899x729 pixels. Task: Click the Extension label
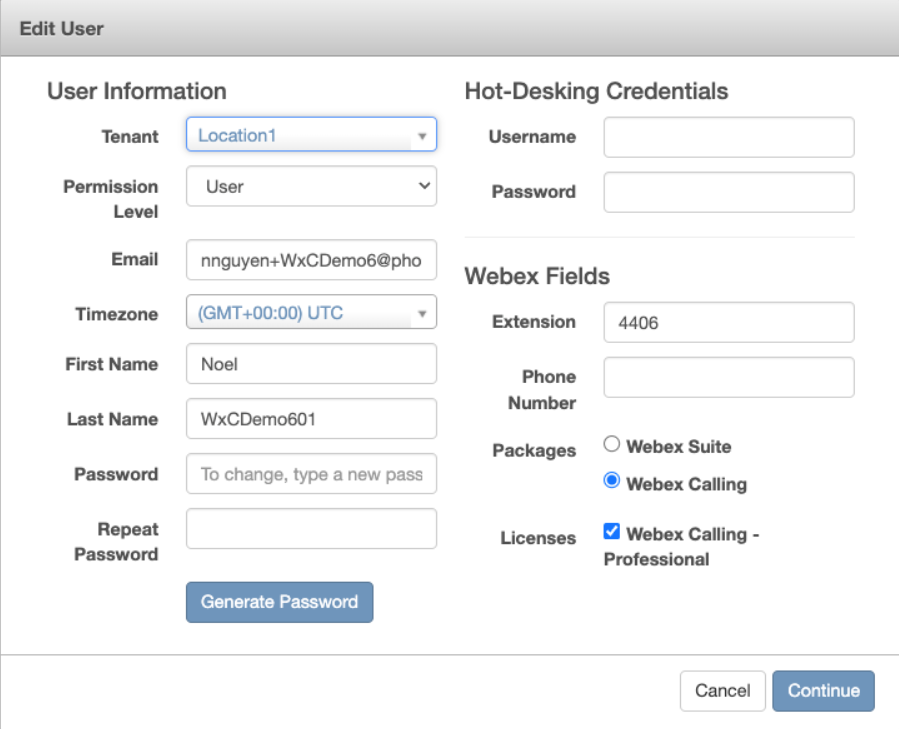pos(534,322)
